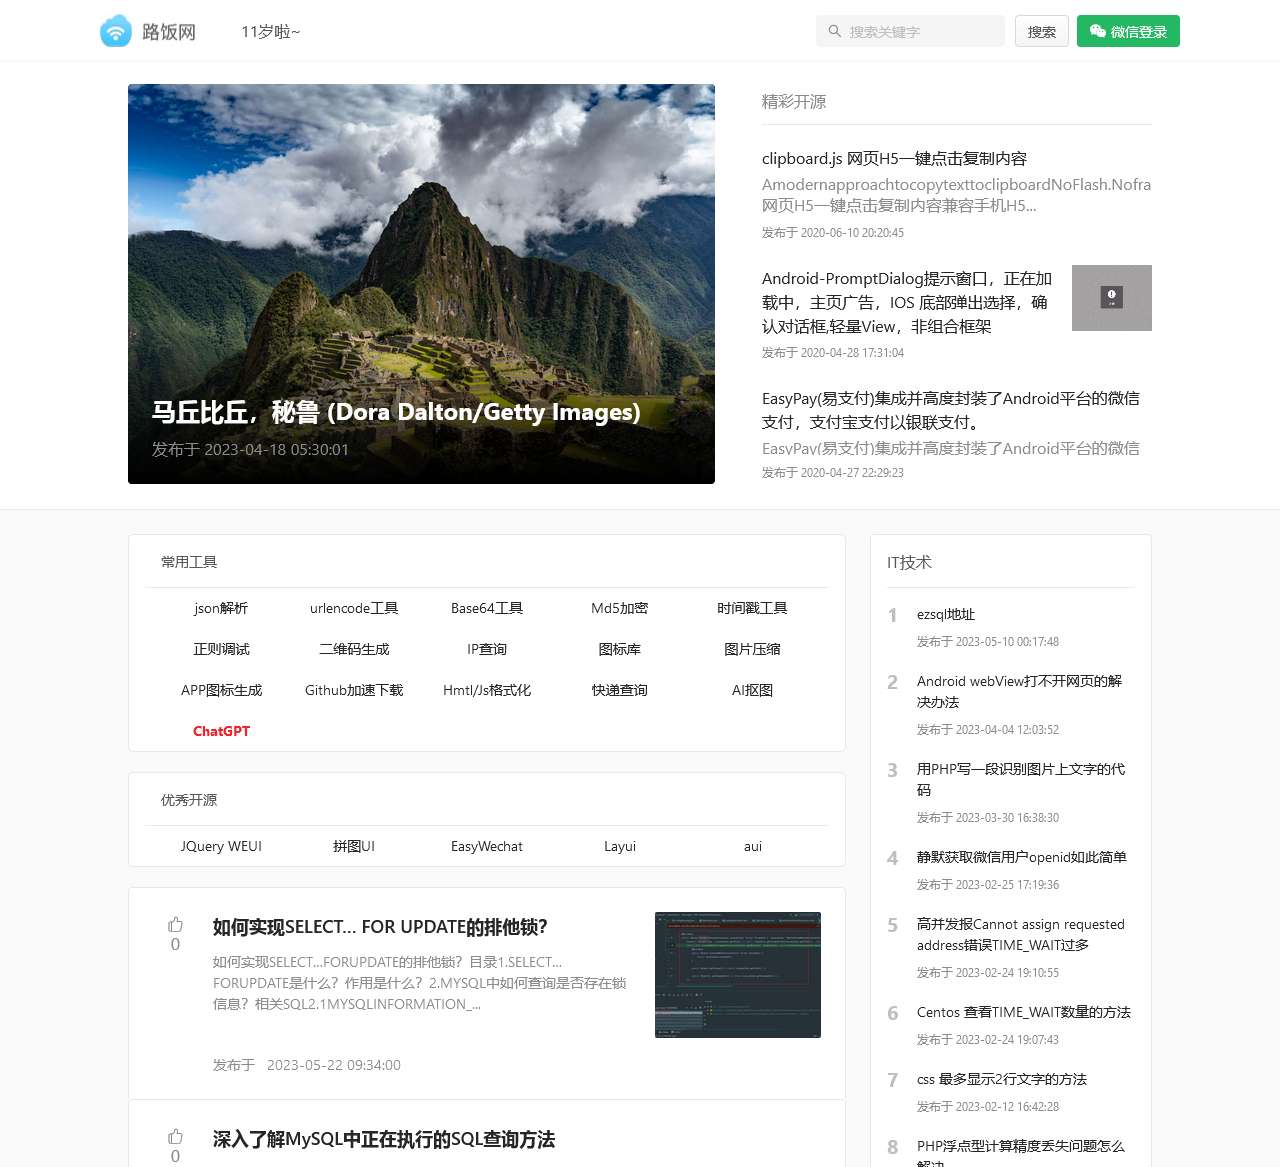Viewport: 1280px width, 1167px height.
Task: Open the EasyPay(易支付) article link
Action: pyautogui.click(x=951, y=410)
